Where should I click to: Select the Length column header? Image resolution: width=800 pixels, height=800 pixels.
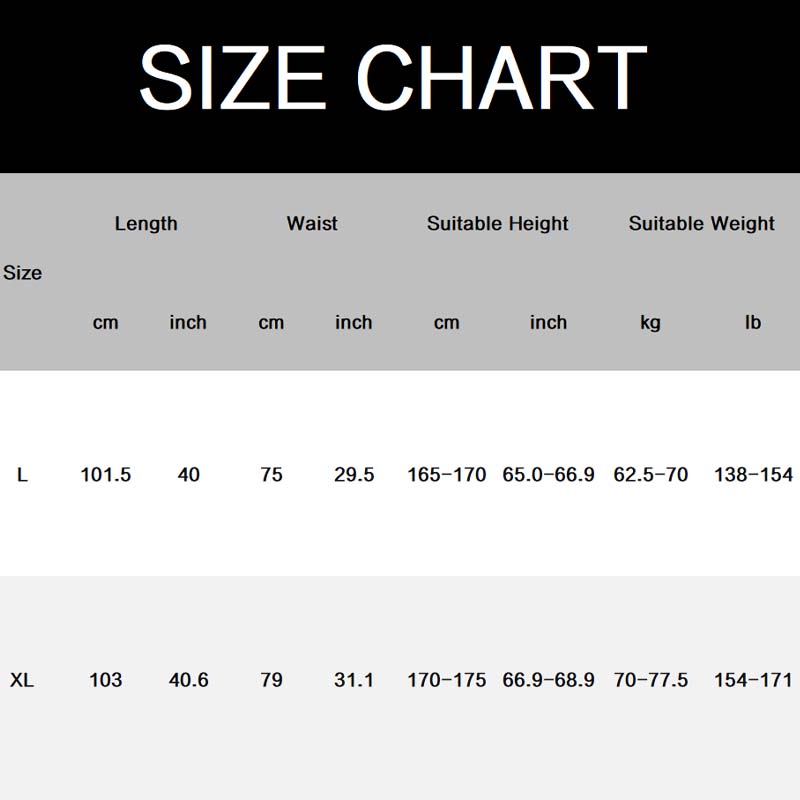[x=146, y=224]
